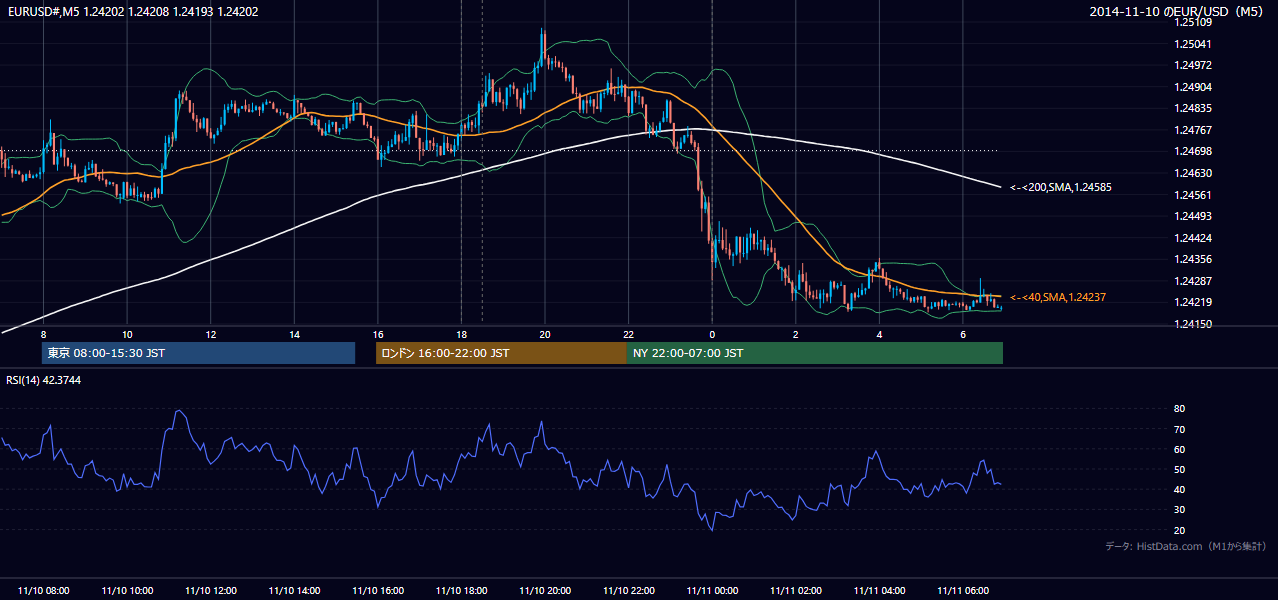
Task: Click the 11/11 02:00 date label
Action: (x=796, y=591)
